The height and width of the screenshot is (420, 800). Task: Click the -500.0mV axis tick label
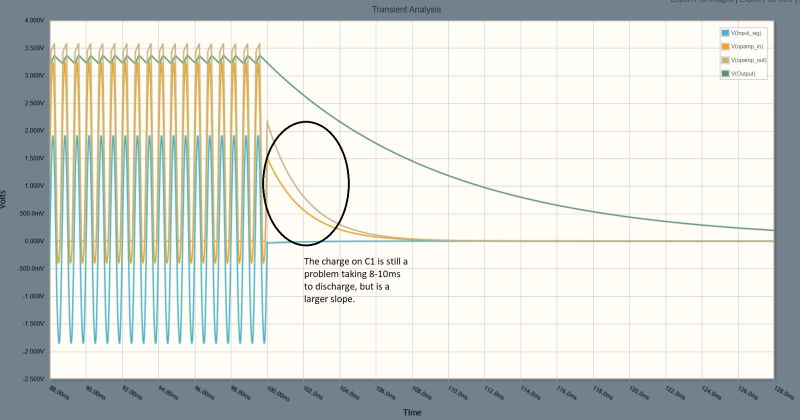[x=32, y=268]
